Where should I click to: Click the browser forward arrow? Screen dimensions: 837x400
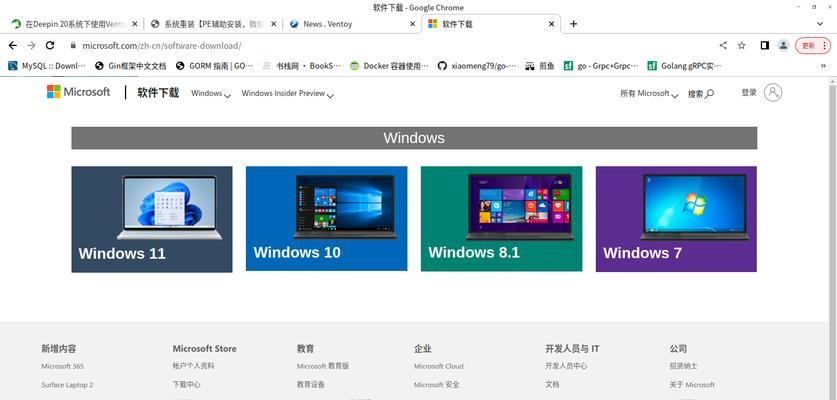pyautogui.click(x=31, y=45)
